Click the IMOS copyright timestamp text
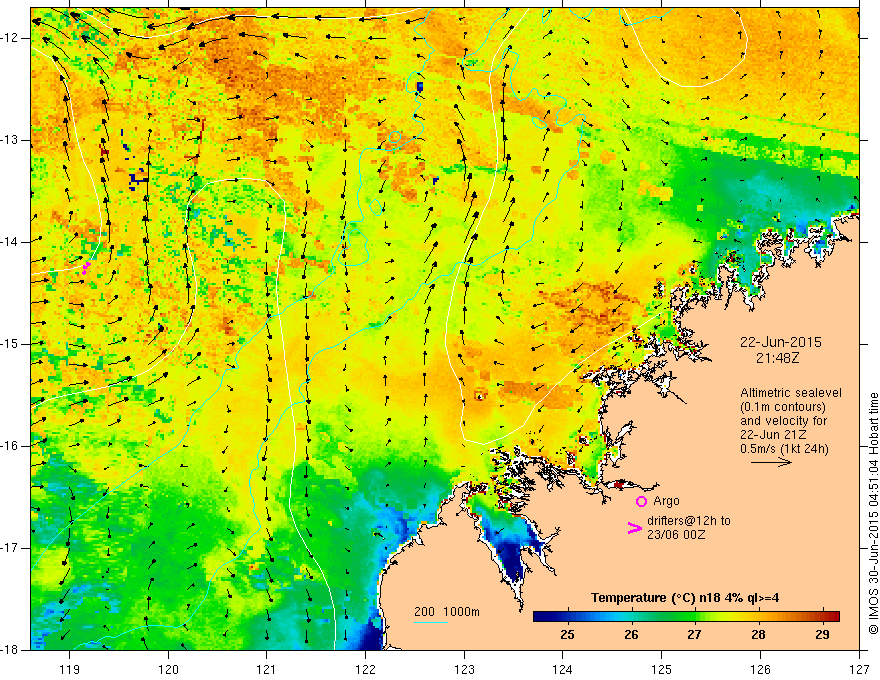The width and height of the screenshot is (880, 680). tap(873, 513)
